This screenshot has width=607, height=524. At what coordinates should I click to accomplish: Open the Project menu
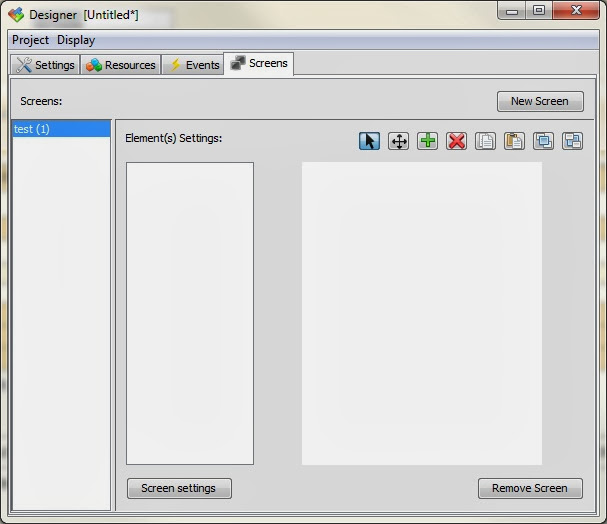(30, 40)
